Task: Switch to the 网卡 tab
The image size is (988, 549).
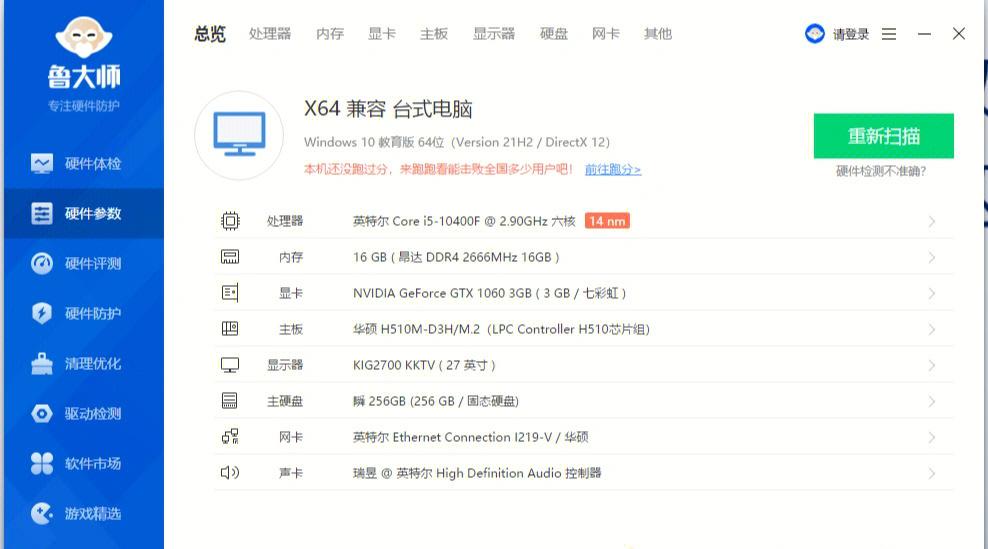Action: (606, 34)
